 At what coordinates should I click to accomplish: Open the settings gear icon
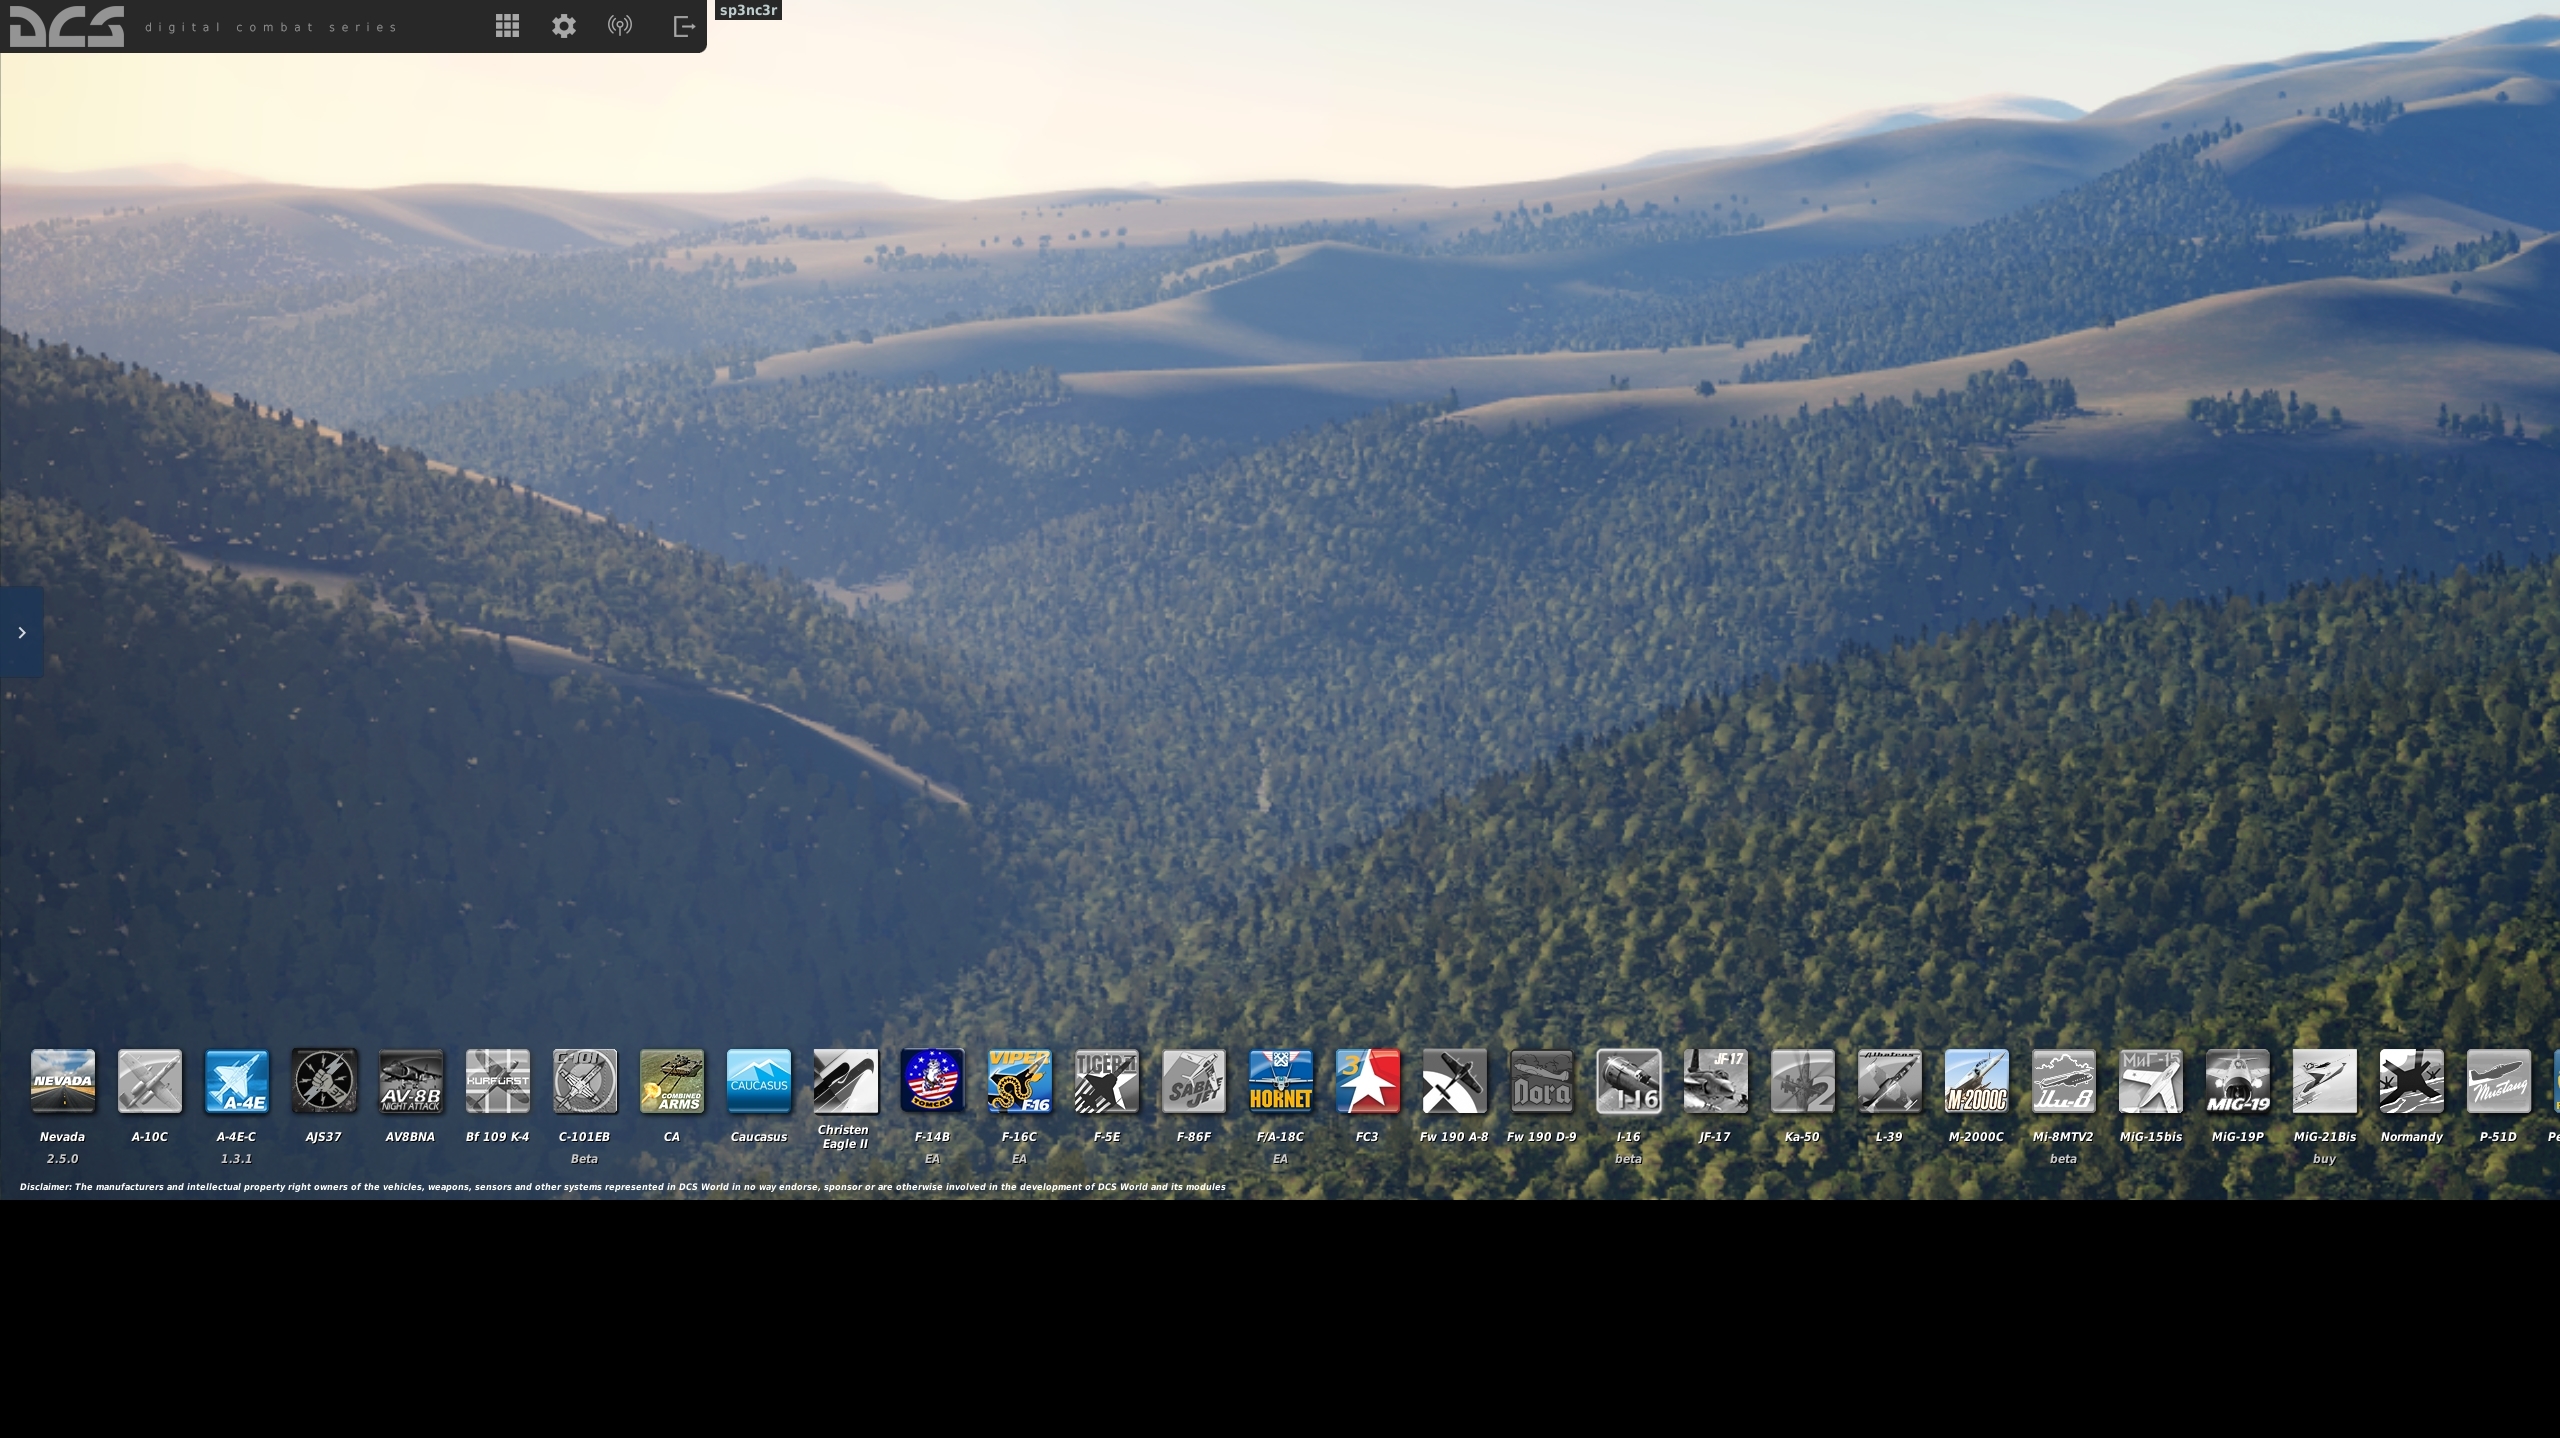pyautogui.click(x=564, y=26)
